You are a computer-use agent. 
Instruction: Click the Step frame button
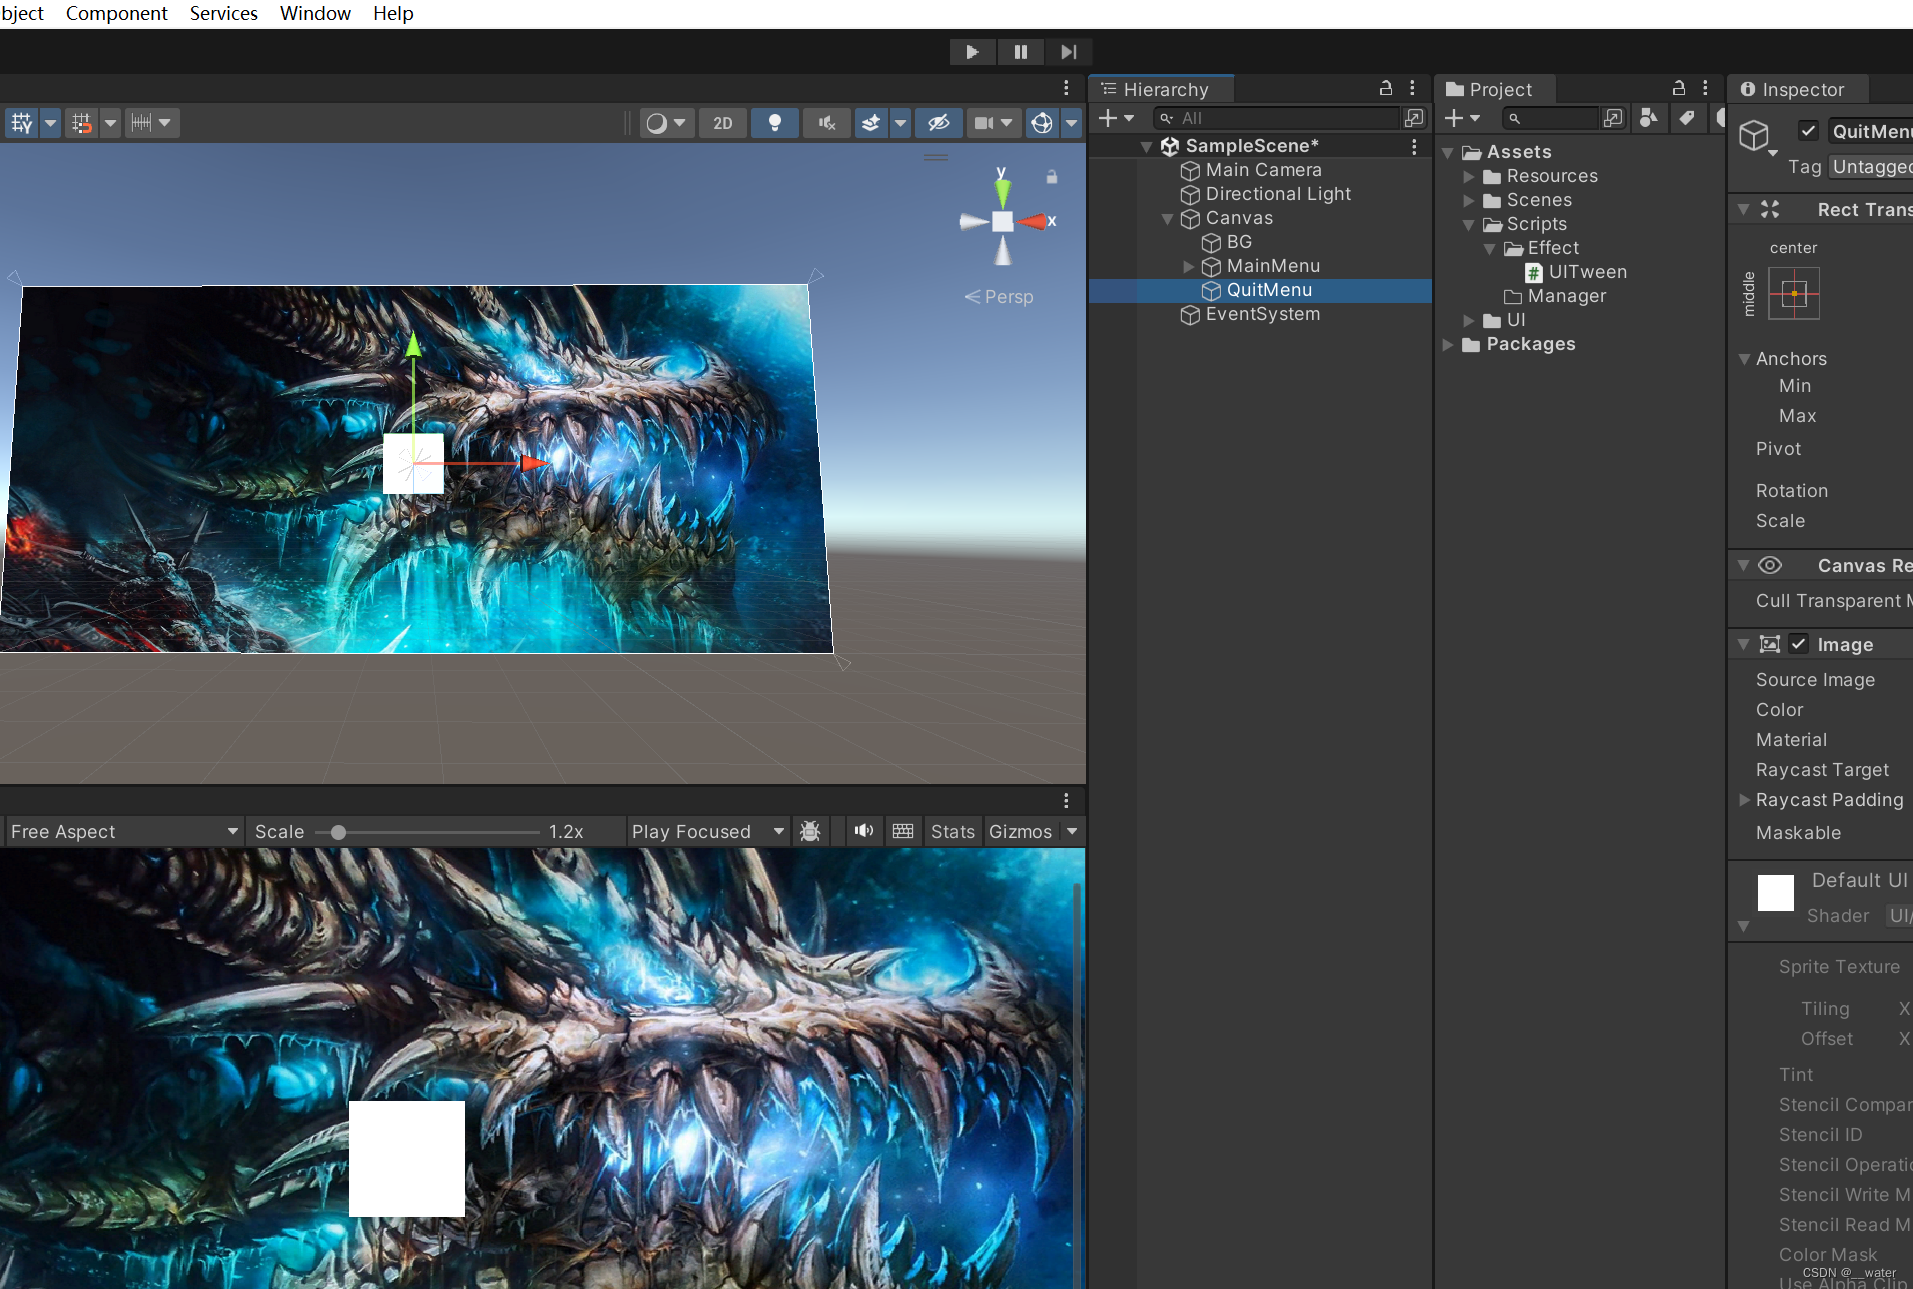(x=1069, y=52)
